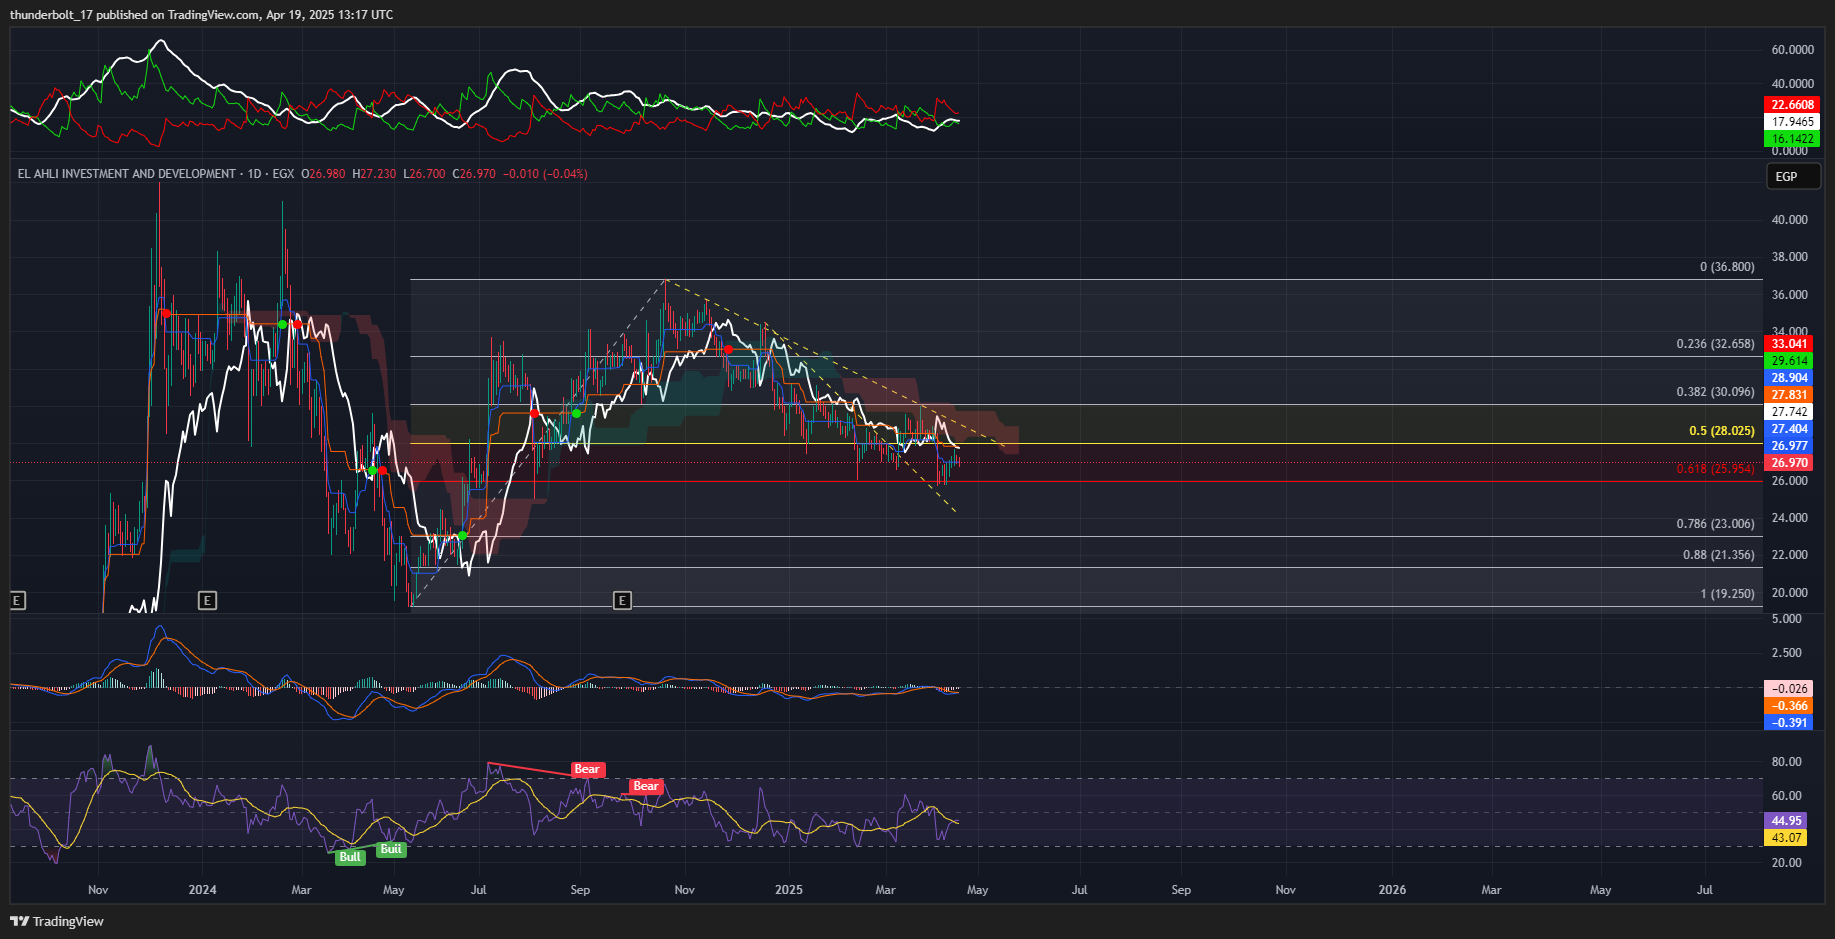Click the EGX exchange label in the legend
The height and width of the screenshot is (939, 1835).
click(x=283, y=174)
